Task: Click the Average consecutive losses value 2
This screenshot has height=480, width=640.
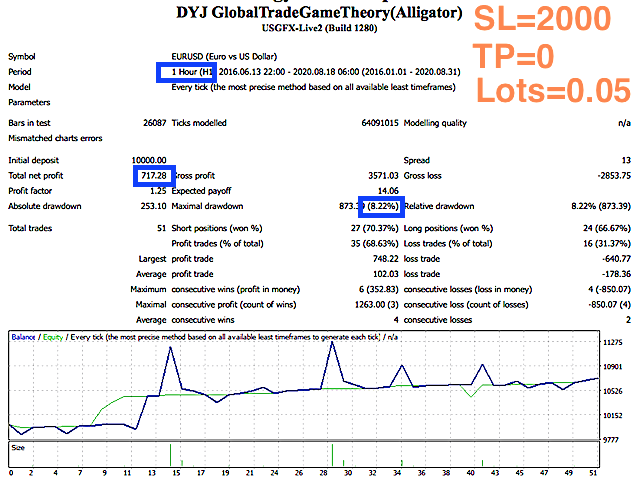Action: tap(628, 320)
